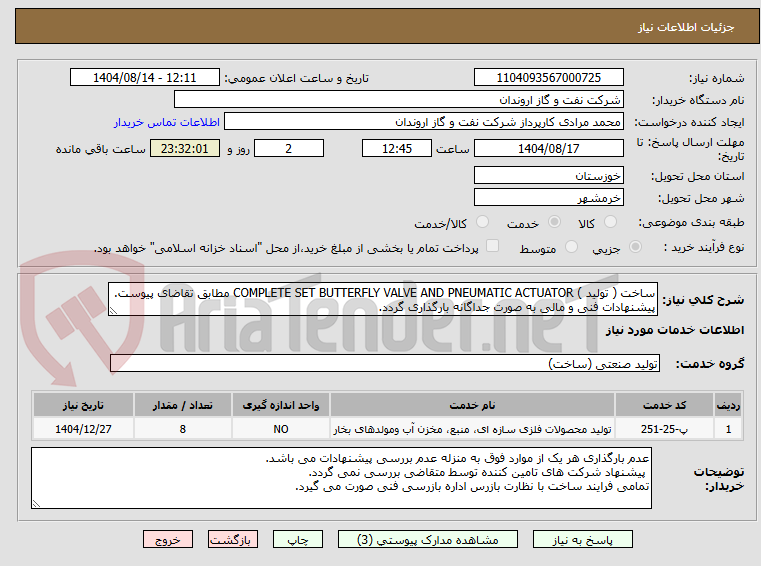761x566 pixels.
Task: Select the 'جزیی' purchase type radio
Action: pos(635,247)
